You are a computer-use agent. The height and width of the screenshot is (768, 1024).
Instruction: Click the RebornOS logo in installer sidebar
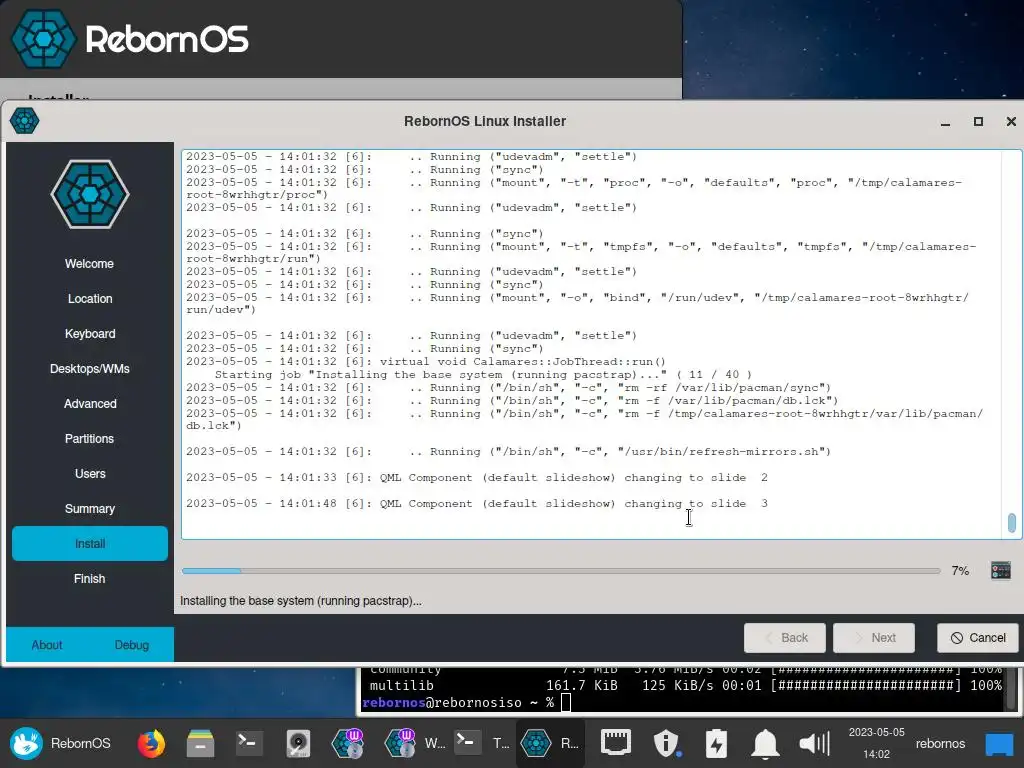90,195
